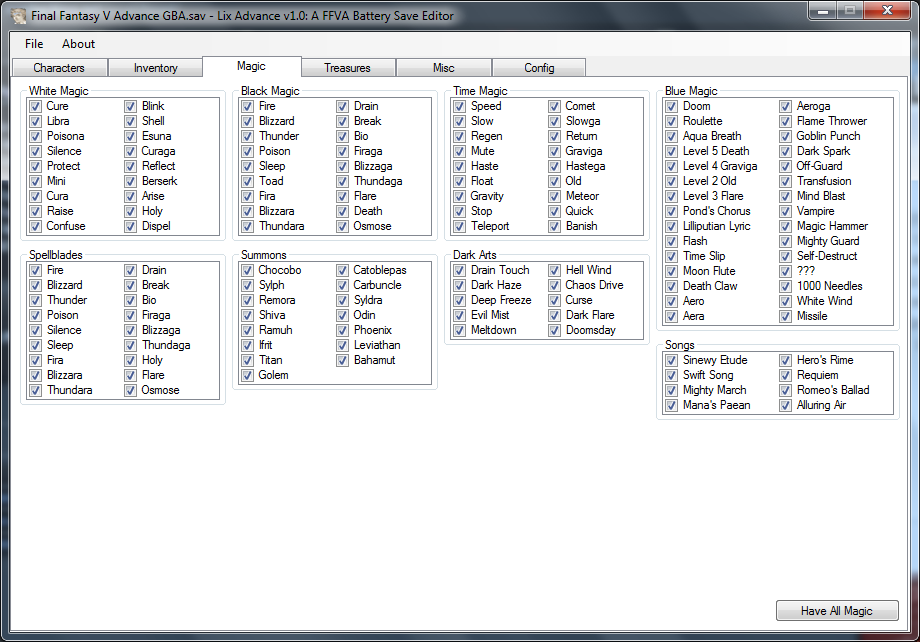Toggle the Golem summon checkbox

coord(248,375)
